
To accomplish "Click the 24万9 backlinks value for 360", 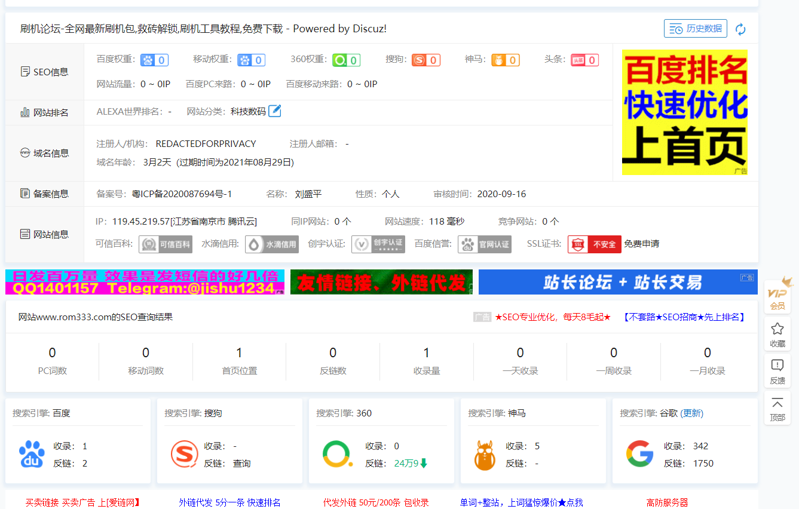I will [x=410, y=463].
